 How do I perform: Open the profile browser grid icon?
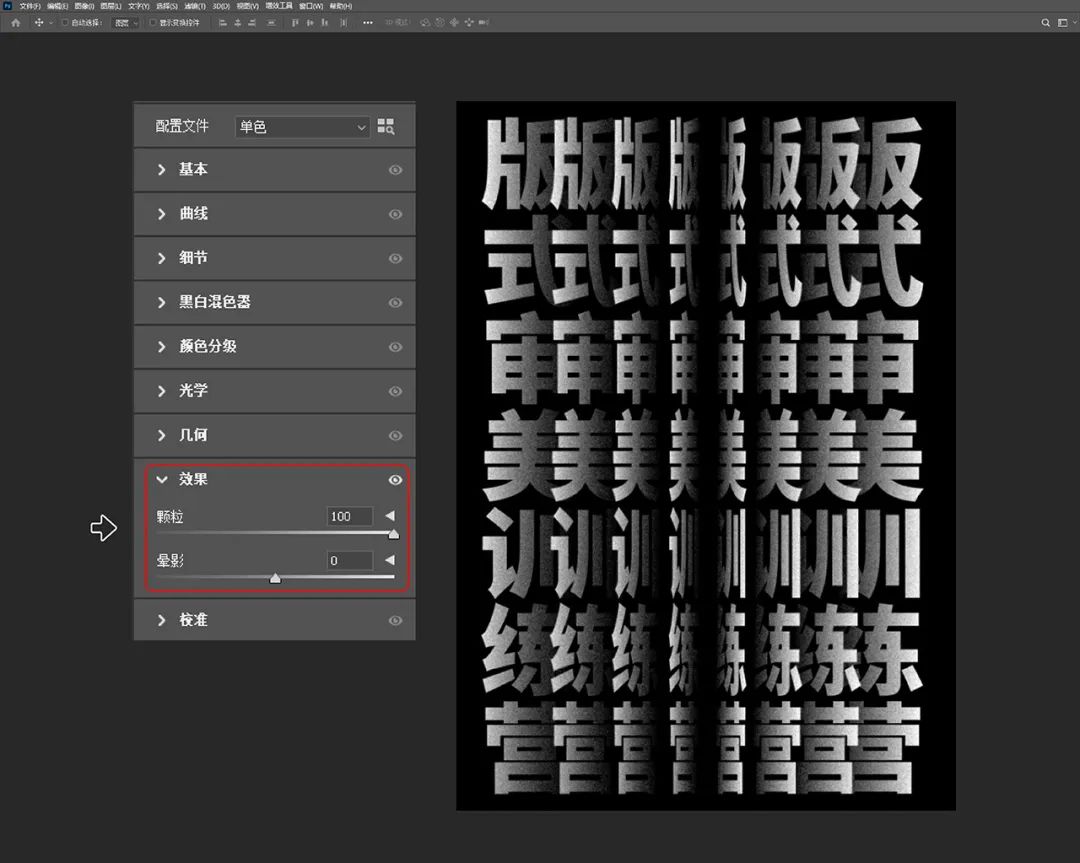coord(386,127)
